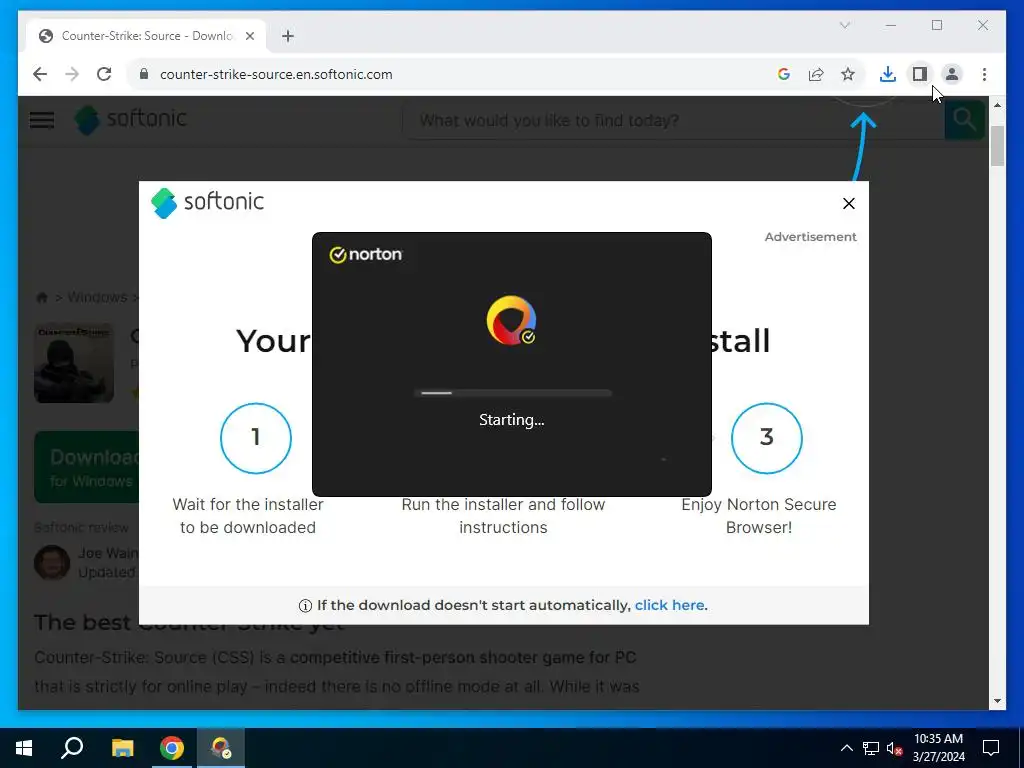Expand the tab search chevron
The image size is (1024, 768).
click(845, 25)
